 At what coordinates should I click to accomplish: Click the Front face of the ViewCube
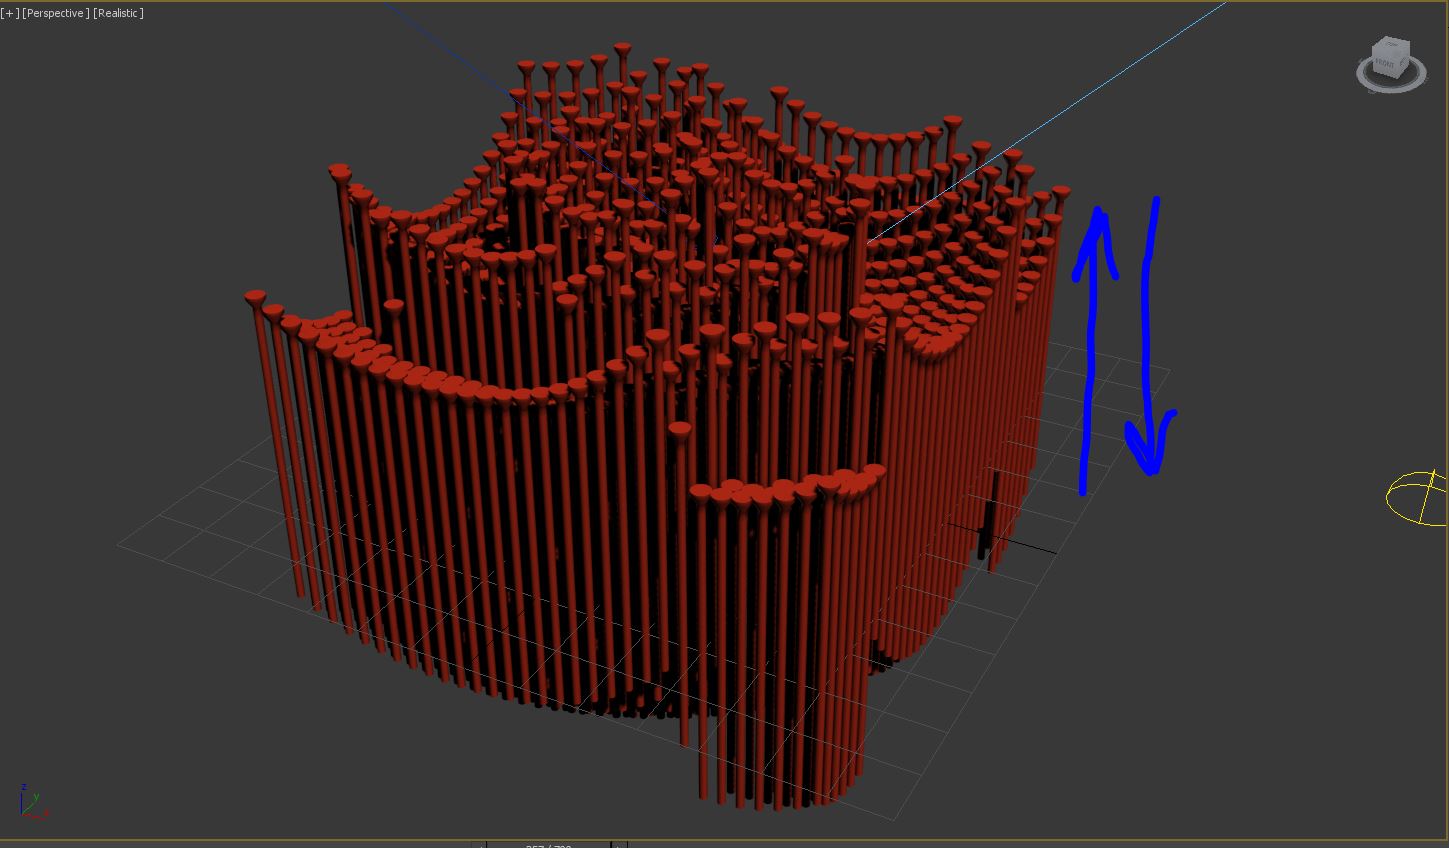pyautogui.click(x=1385, y=64)
